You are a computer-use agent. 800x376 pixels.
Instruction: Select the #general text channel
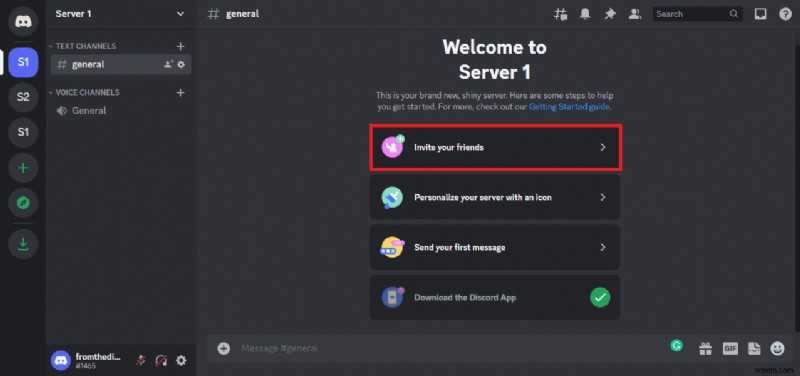121,64
